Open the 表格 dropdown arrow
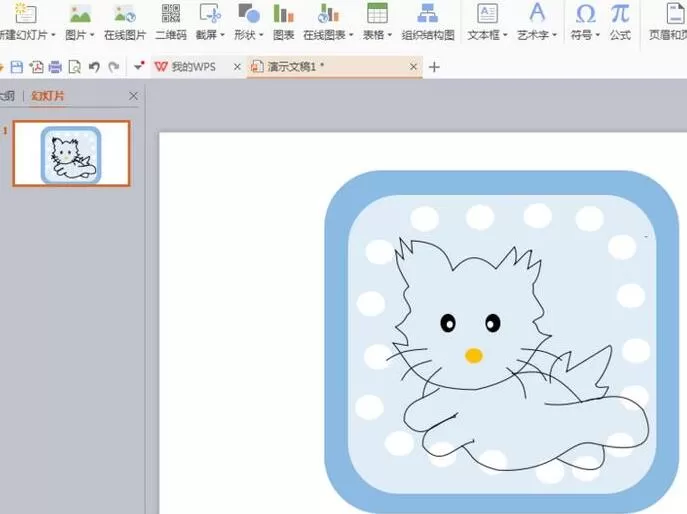This screenshot has height=514, width=687. click(x=390, y=35)
